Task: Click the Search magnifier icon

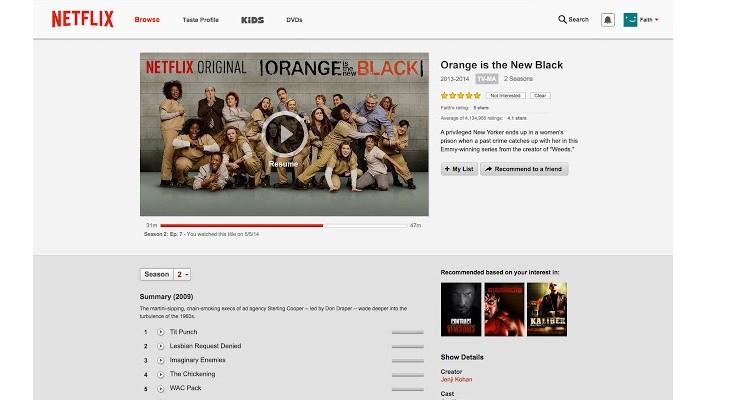Action: pyautogui.click(x=562, y=20)
